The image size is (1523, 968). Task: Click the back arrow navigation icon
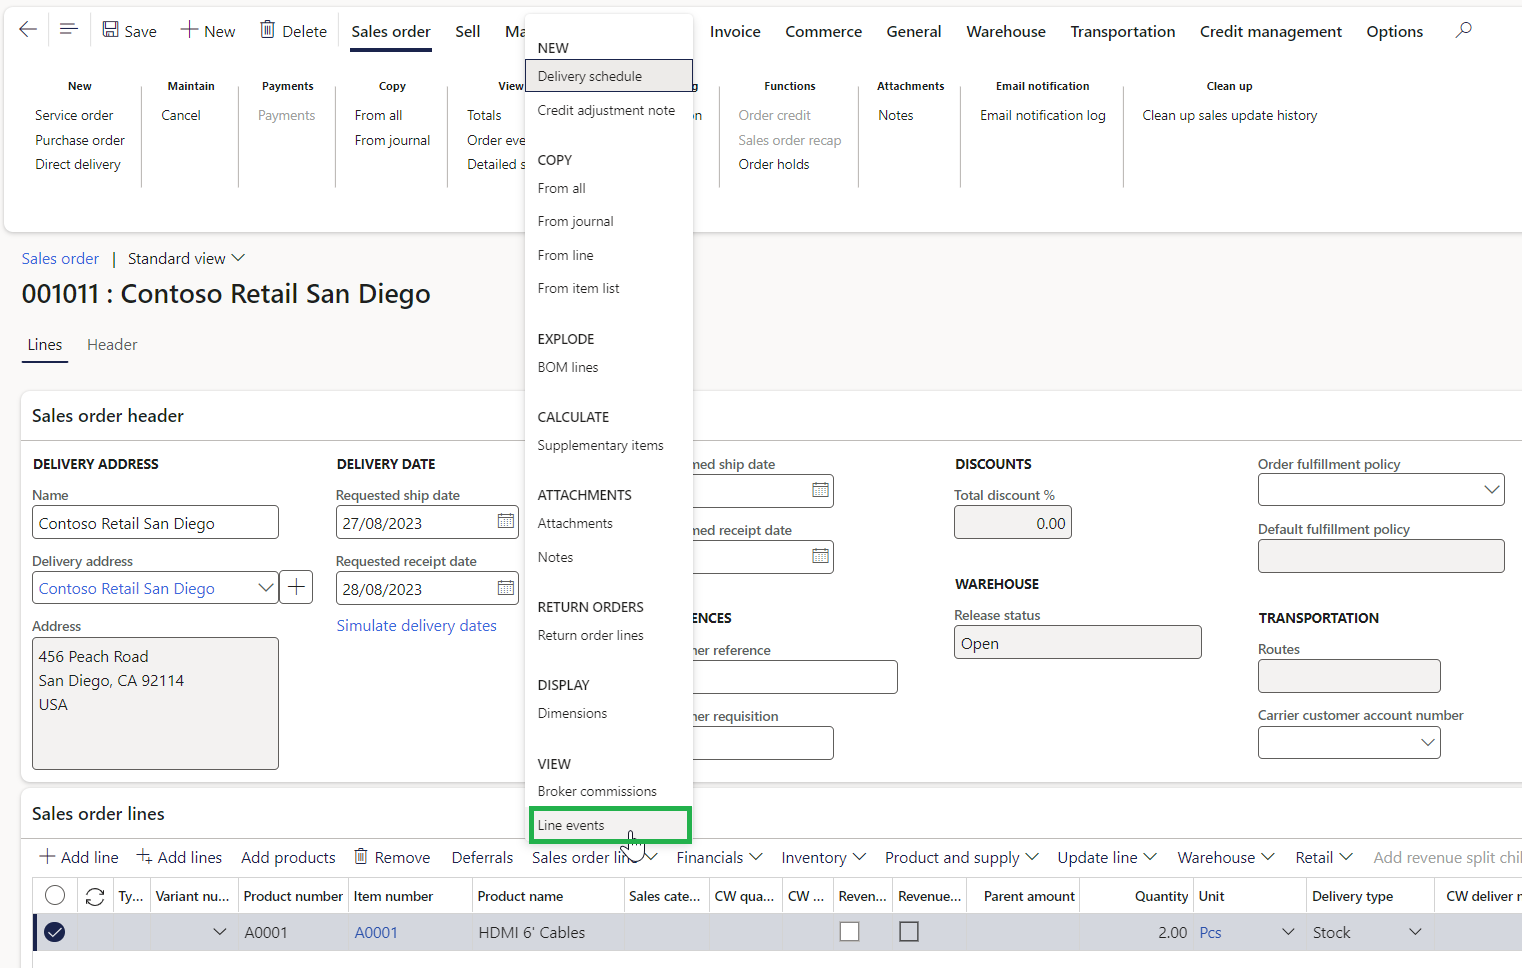pyautogui.click(x=27, y=28)
